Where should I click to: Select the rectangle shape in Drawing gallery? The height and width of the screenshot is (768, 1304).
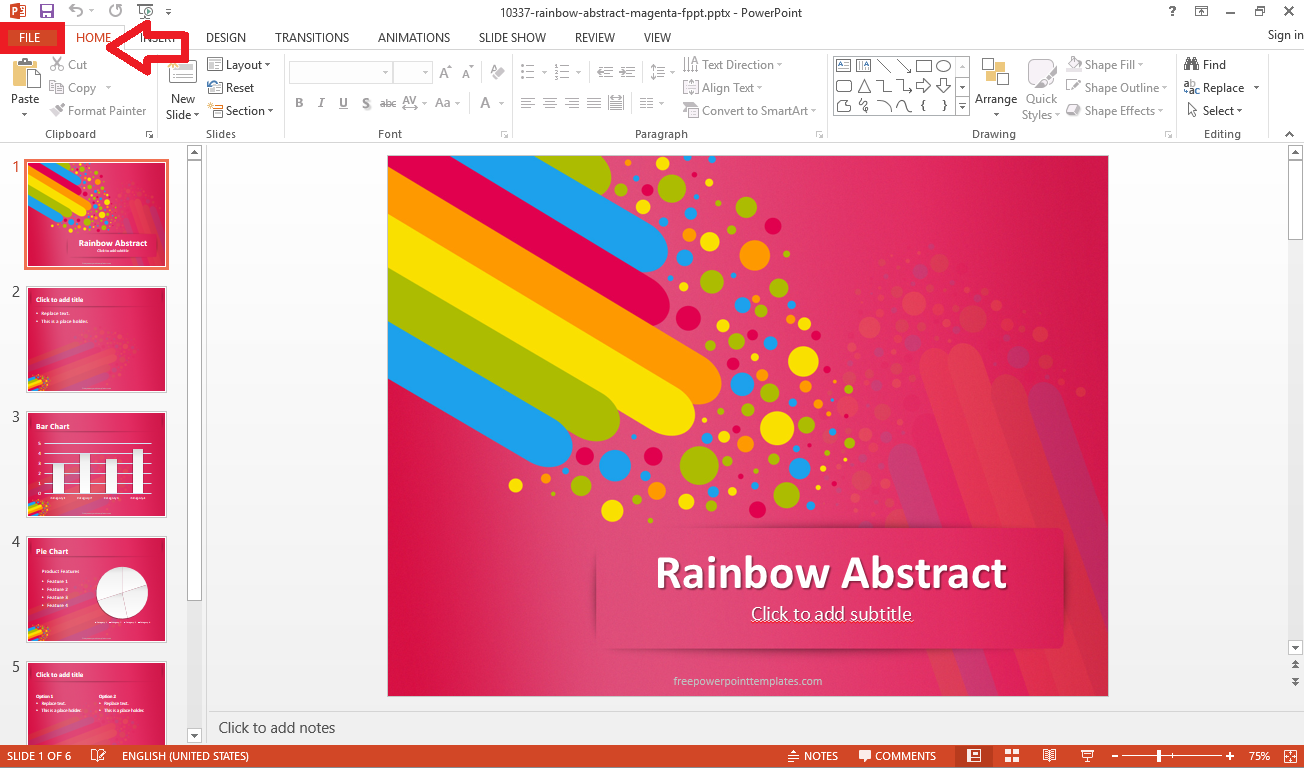923,66
